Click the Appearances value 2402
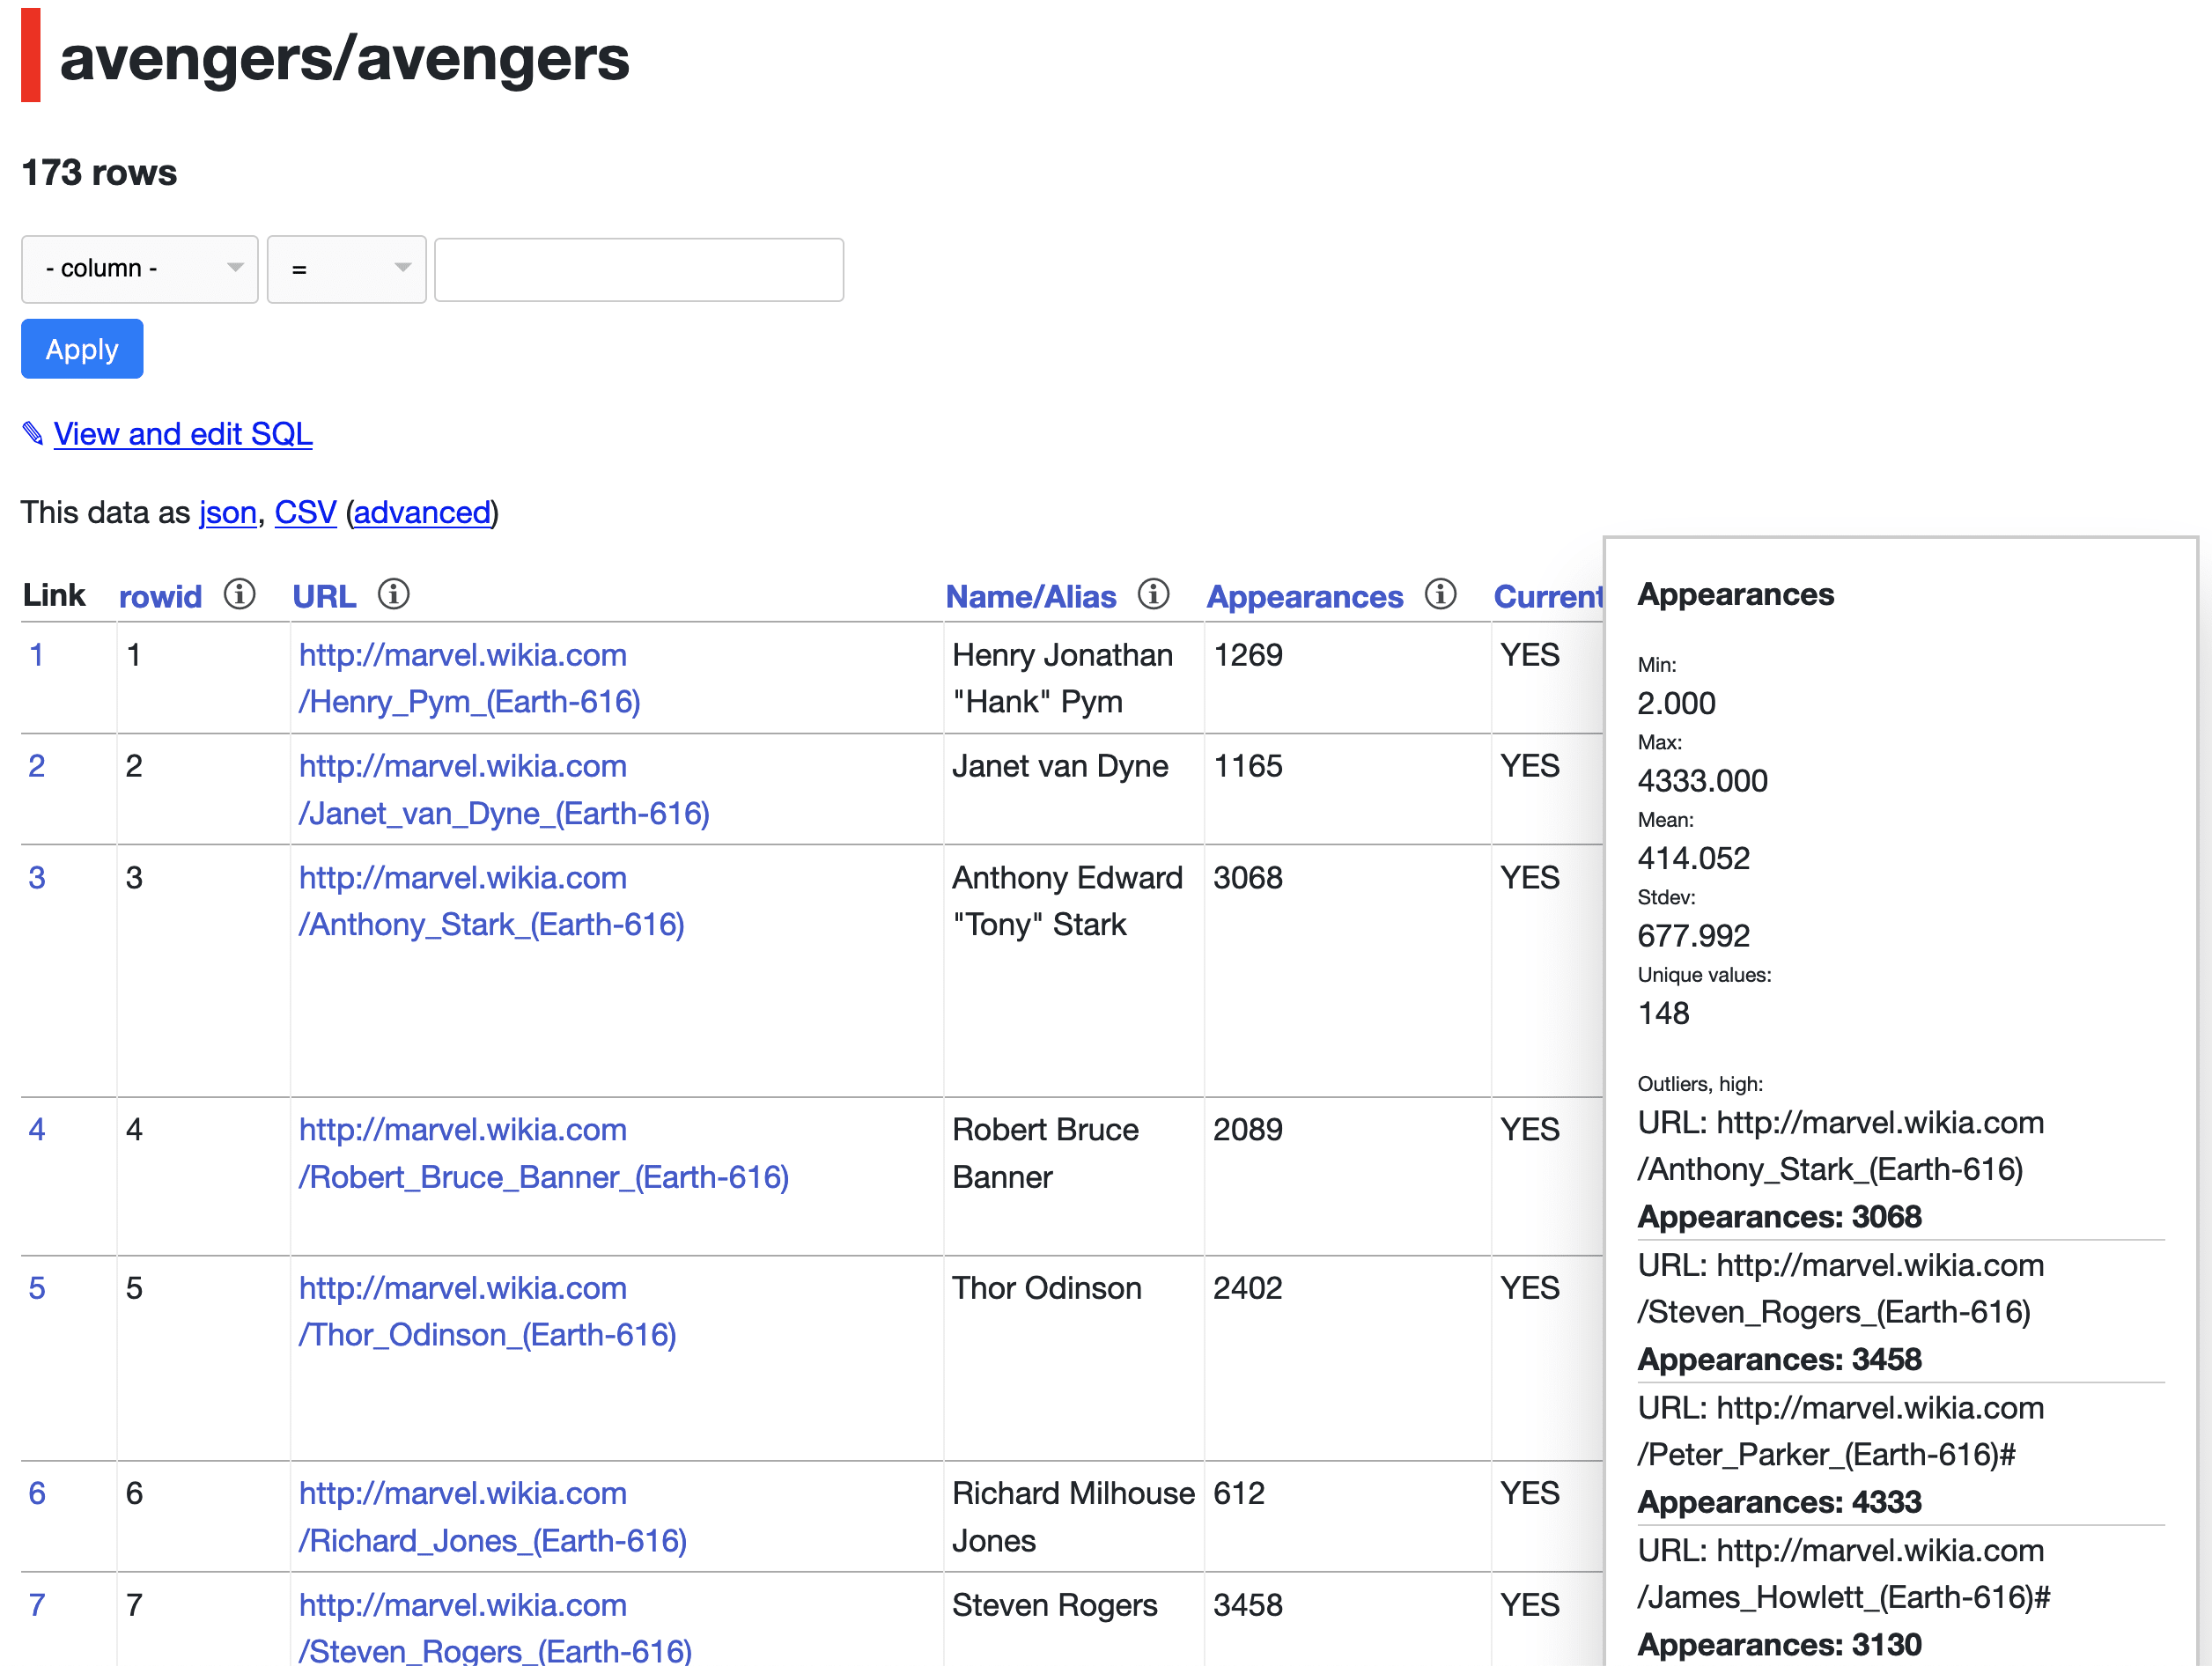The height and width of the screenshot is (1666, 2212). click(1247, 1287)
